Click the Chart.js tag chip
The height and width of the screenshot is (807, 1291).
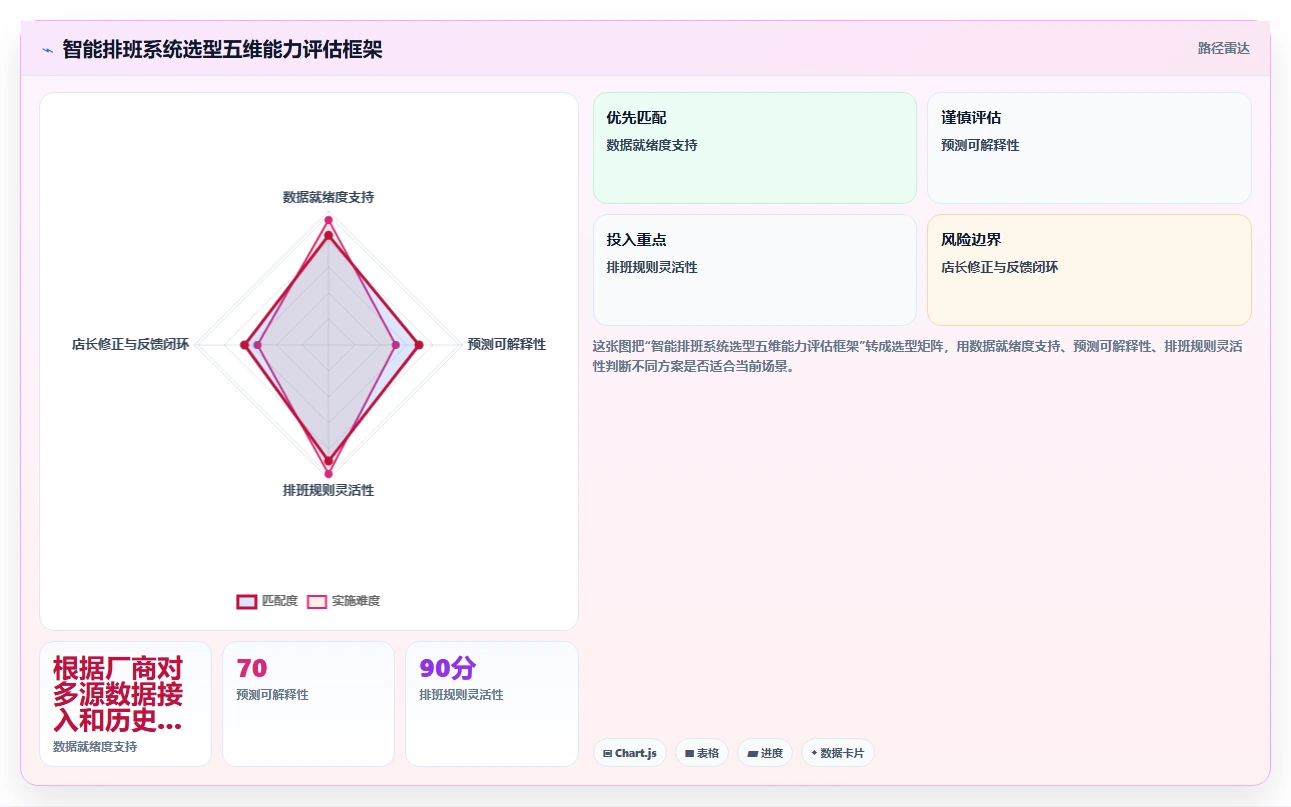pyautogui.click(x=629, y=753)
